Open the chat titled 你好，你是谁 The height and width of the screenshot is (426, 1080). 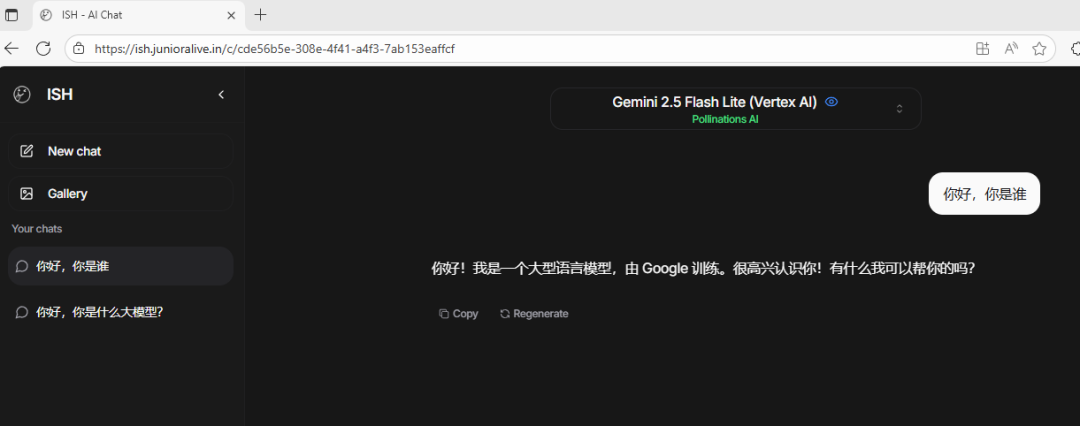[120, 267]
